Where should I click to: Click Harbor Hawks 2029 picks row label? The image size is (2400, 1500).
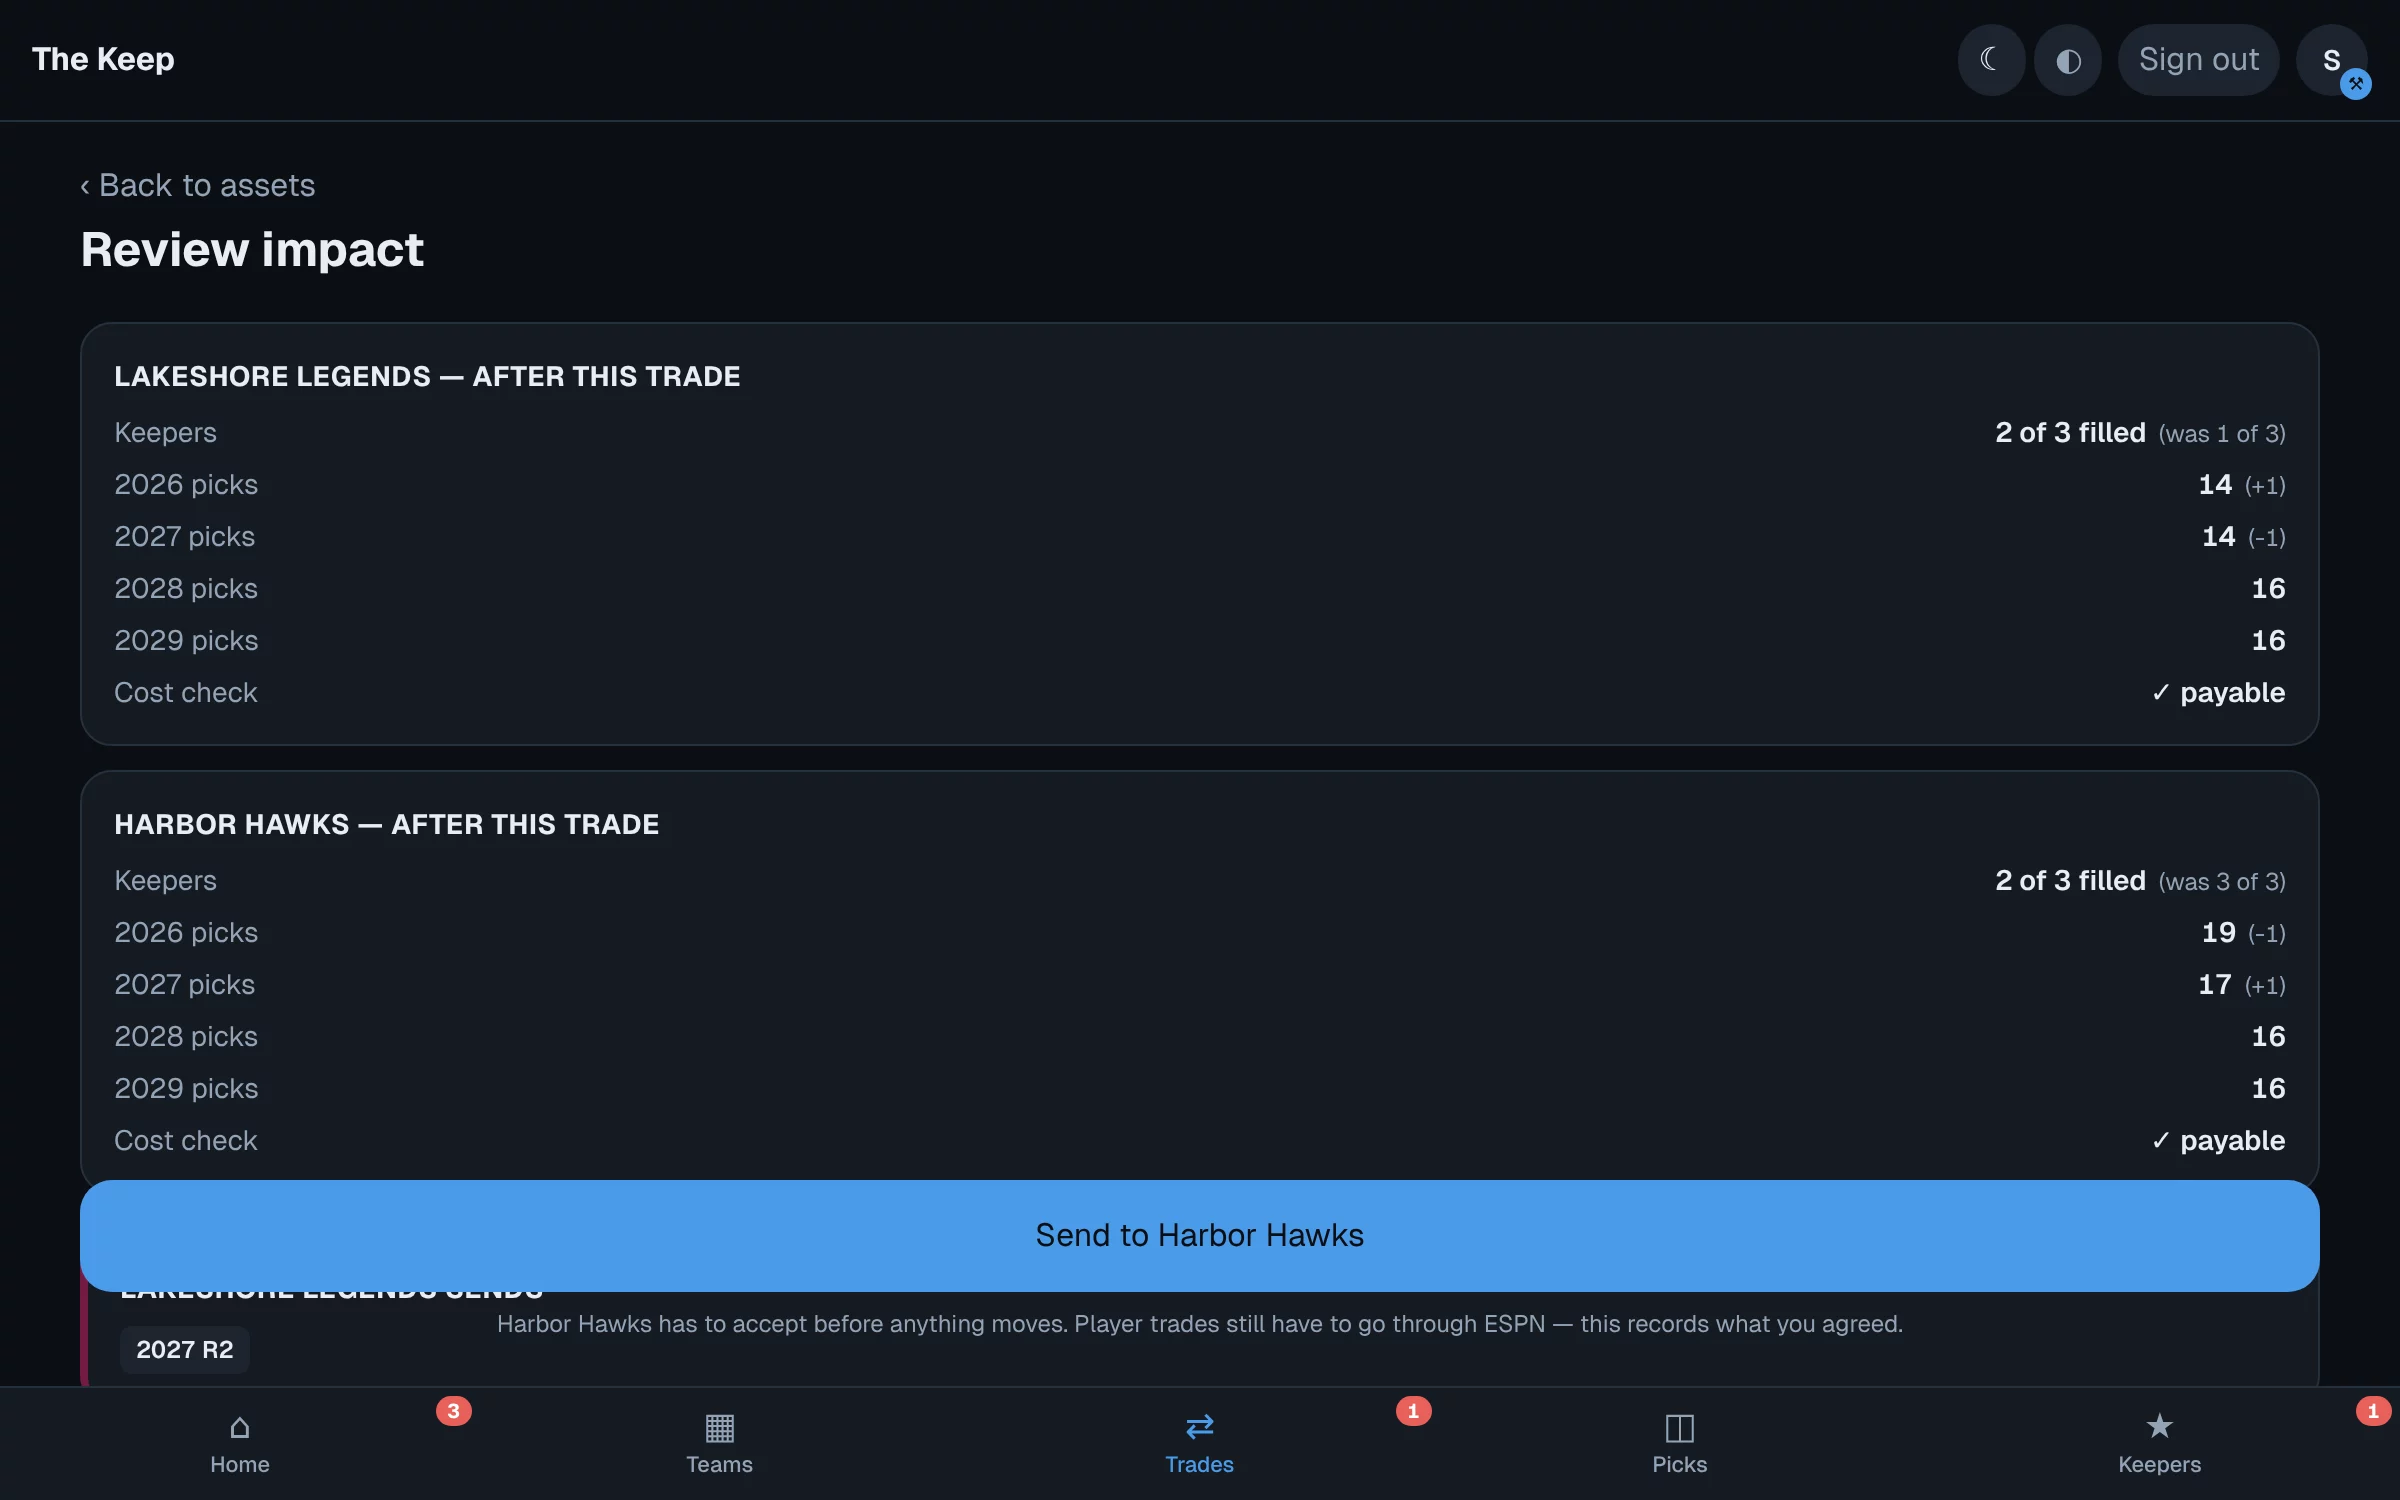point(186,1089)
